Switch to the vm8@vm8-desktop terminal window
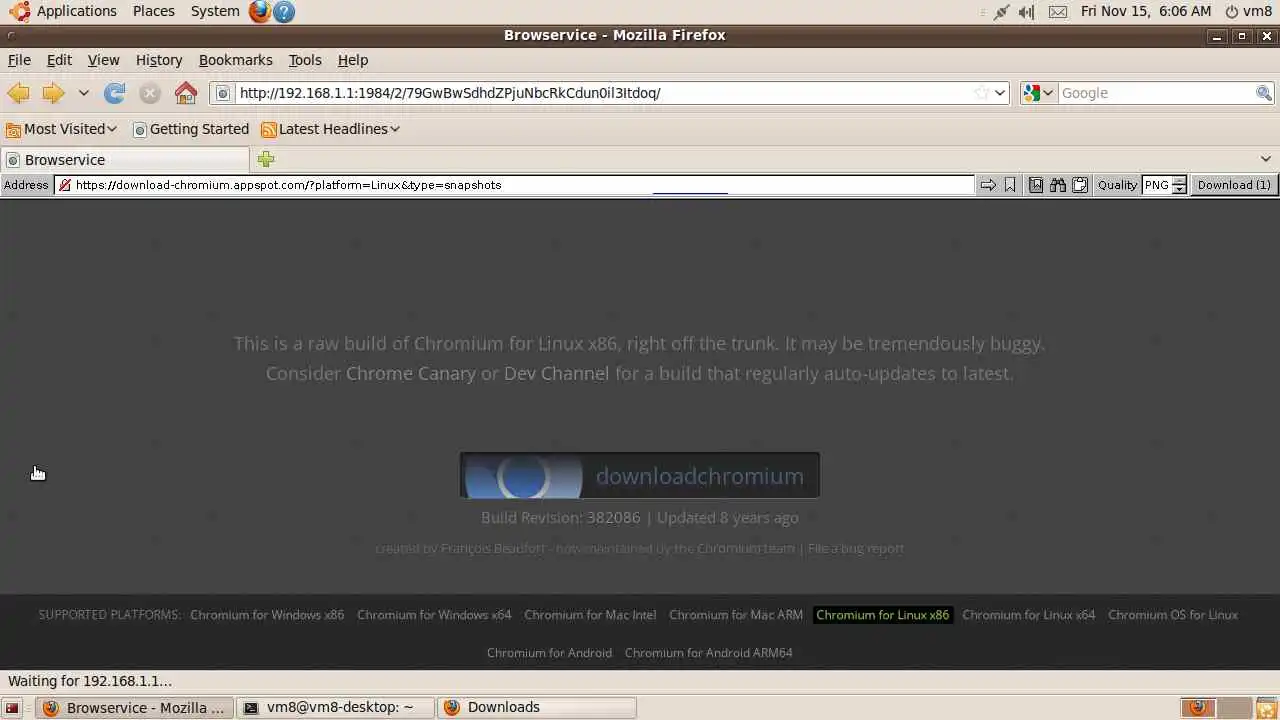 pos(336,707)
